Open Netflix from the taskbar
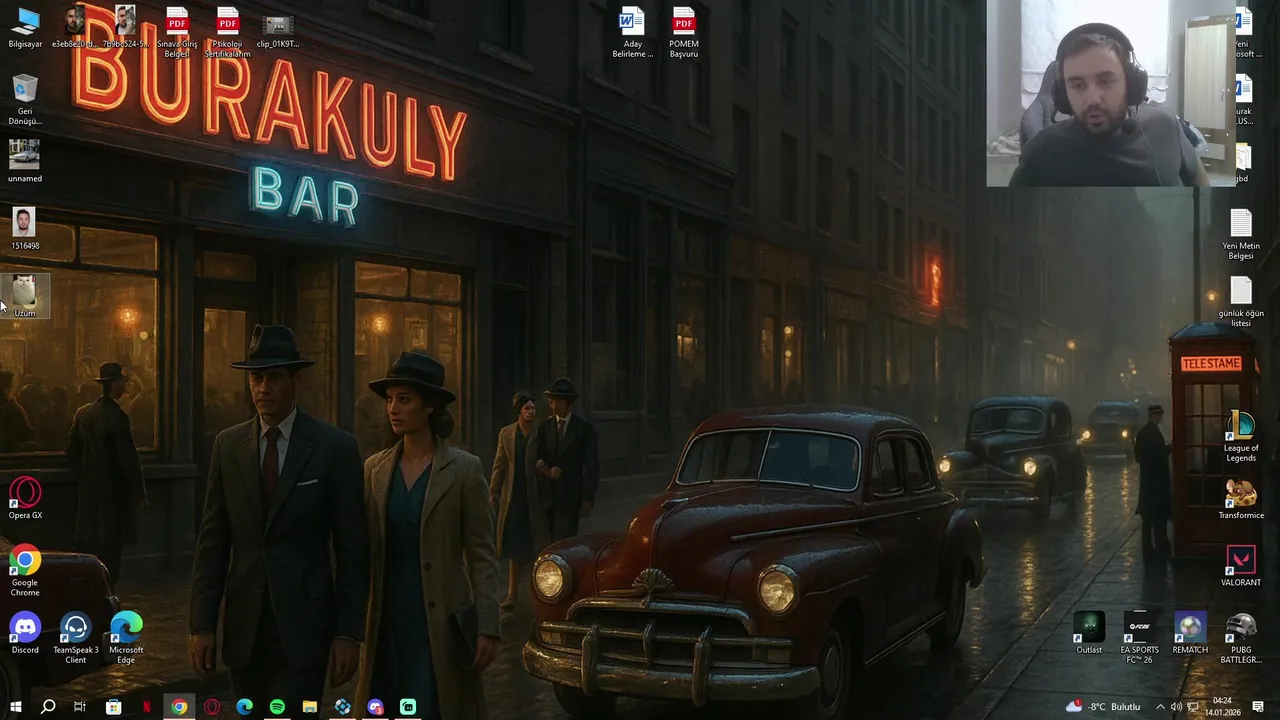Viewport: 1280px width, 720px height. [x=146, y=707]
